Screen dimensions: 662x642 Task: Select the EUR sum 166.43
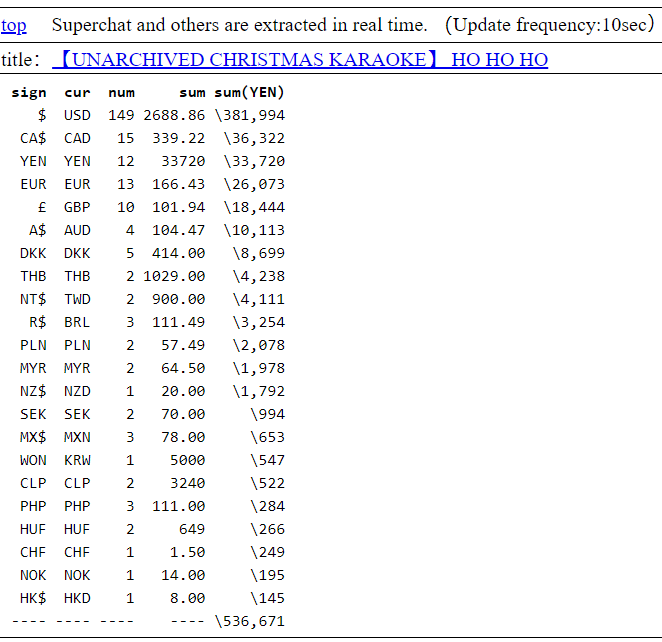point(179,184)
